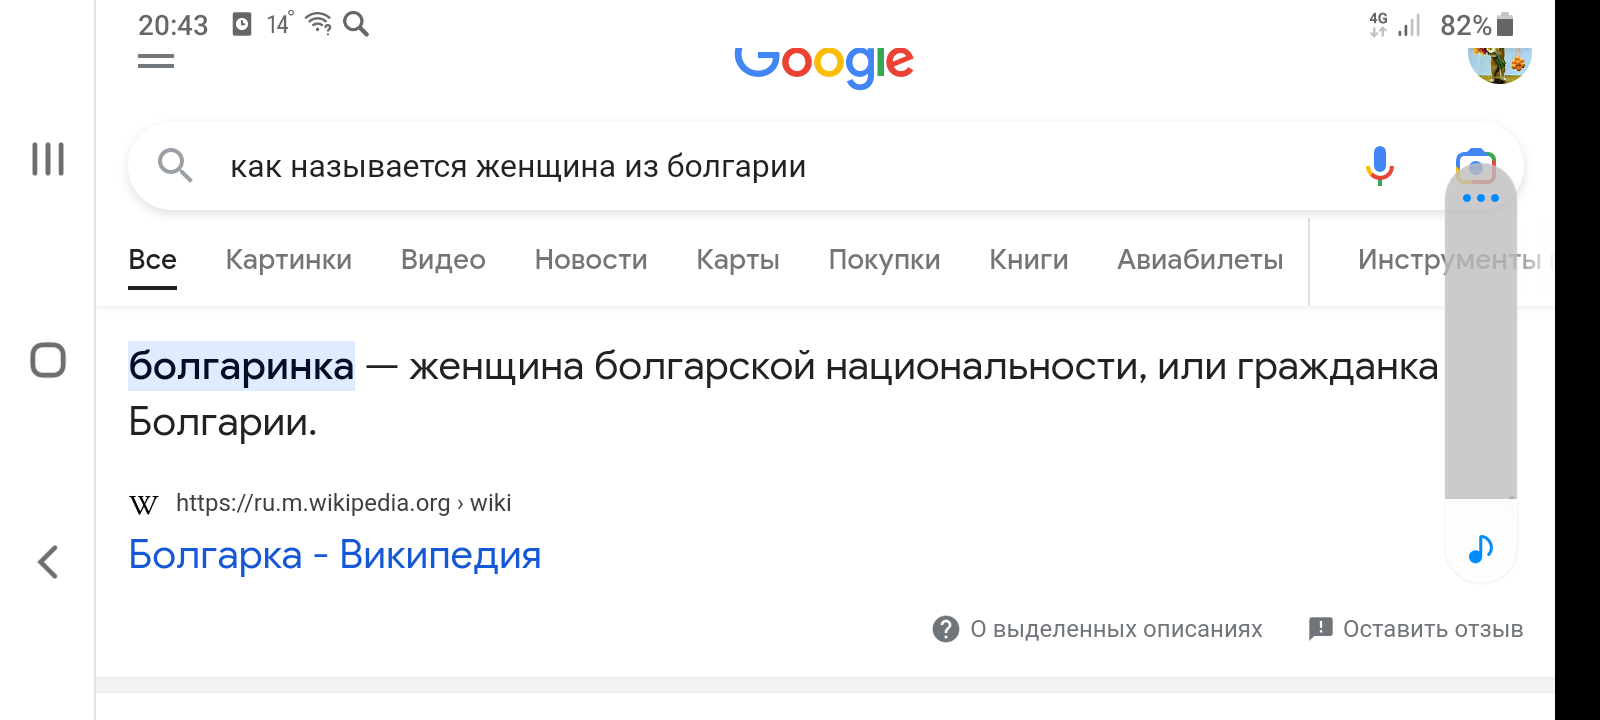Tap the blue music note icon
Screen dimensions: 1600x720
coord(1481,548)
